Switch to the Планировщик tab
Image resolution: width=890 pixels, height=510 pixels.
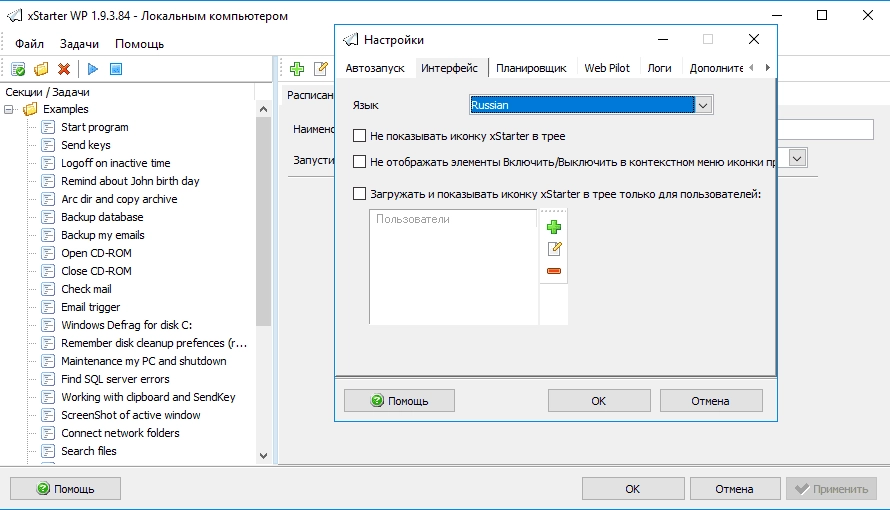pyautogui.click(x=531, y=68)
